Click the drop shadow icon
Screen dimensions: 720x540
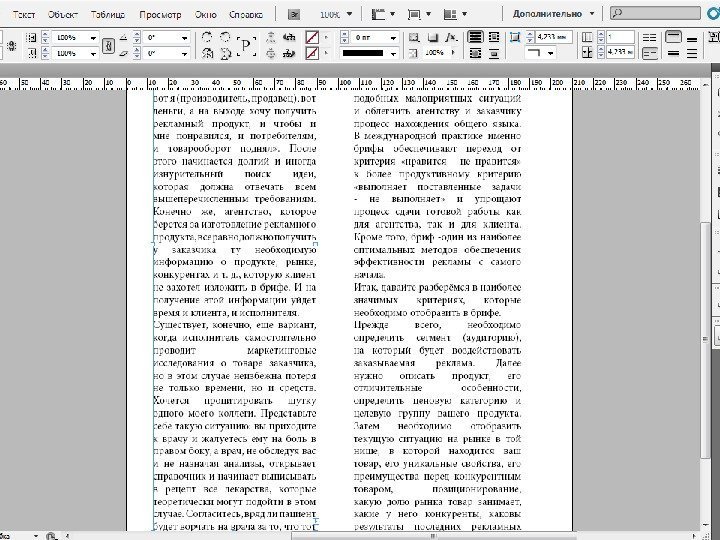tap(433, 37)
